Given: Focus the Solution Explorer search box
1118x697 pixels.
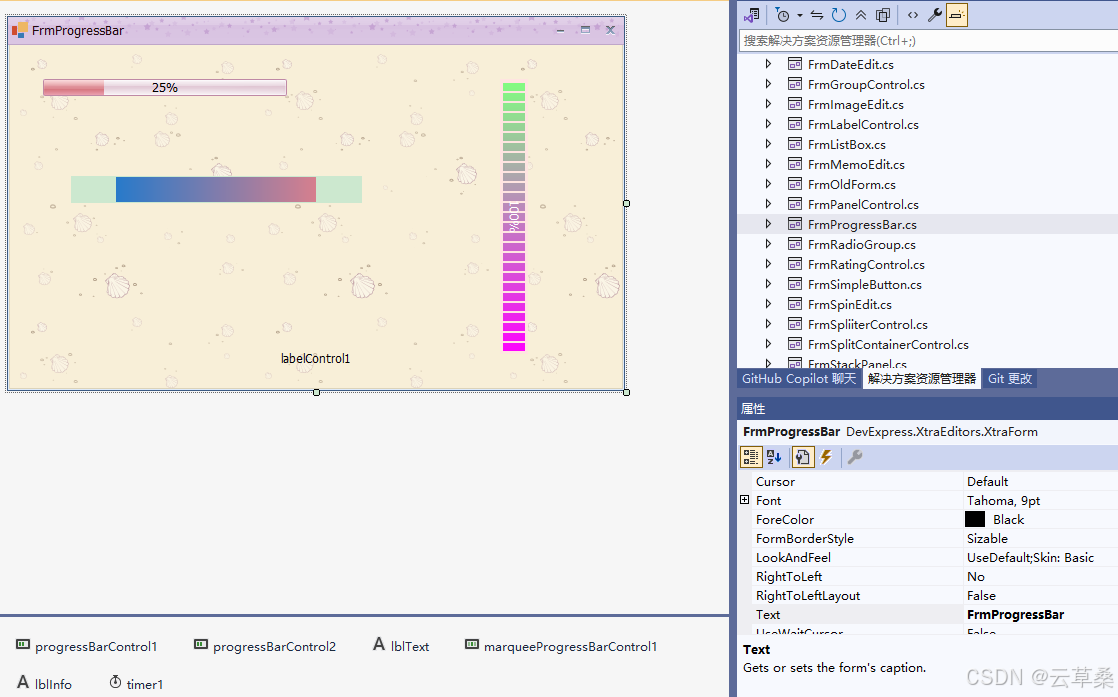Looking at the screenshot, I should click(928, 41).
